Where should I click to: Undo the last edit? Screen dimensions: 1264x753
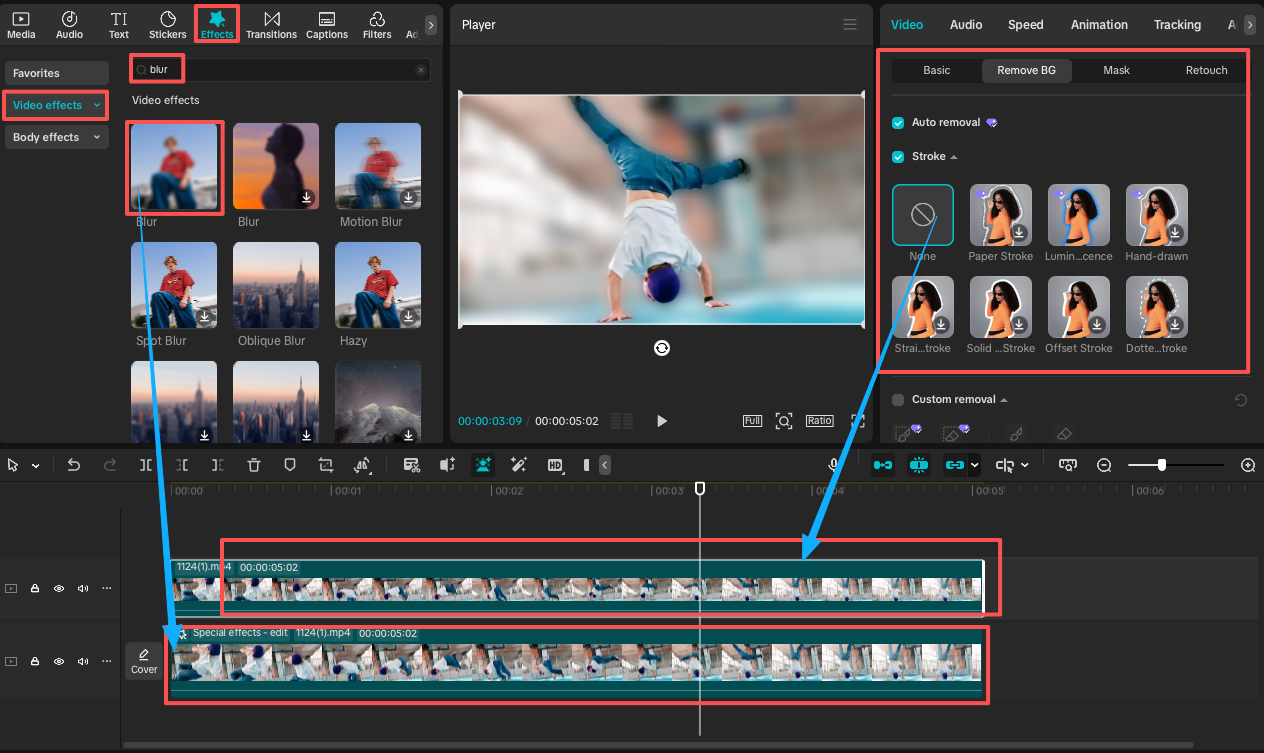[x=73, y=464]
